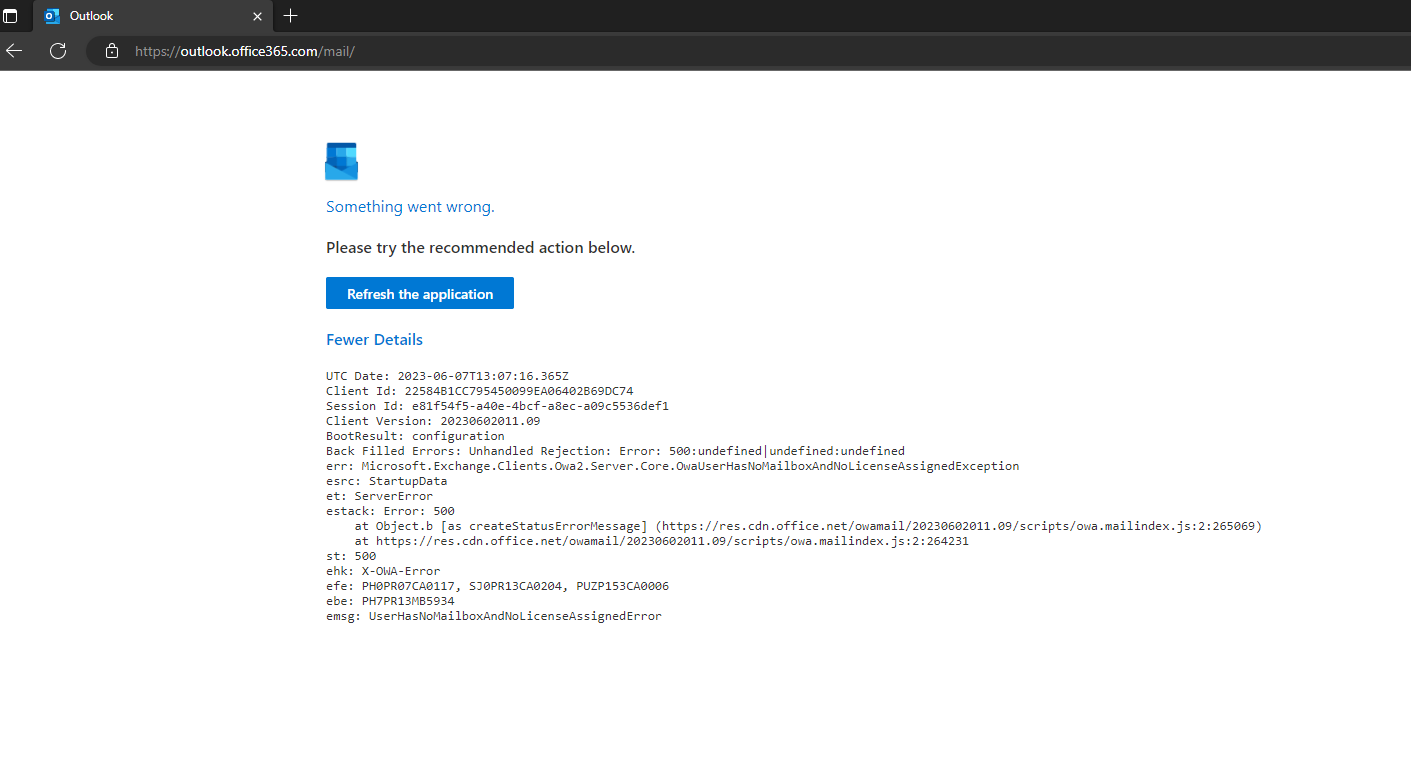The height and width of the screenshot is (780, 1411).
Task: Click the Outlook favicon in tab
Action: click(x=52, y=16)
